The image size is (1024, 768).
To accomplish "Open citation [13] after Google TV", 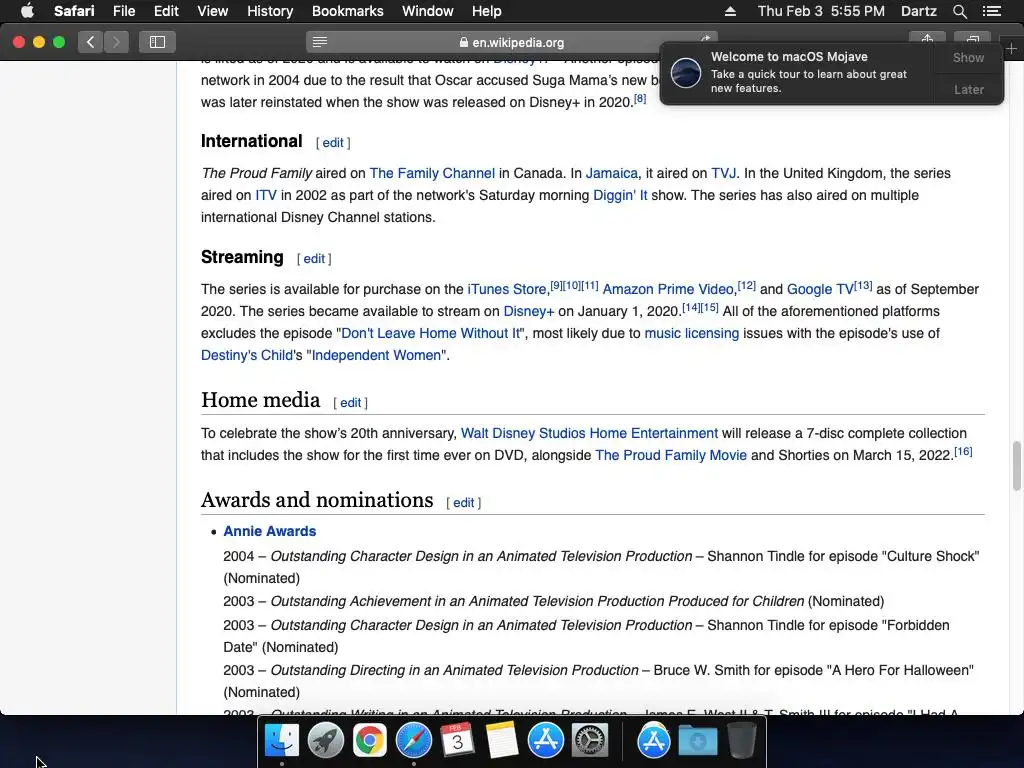I will click(x=863, y=285).
